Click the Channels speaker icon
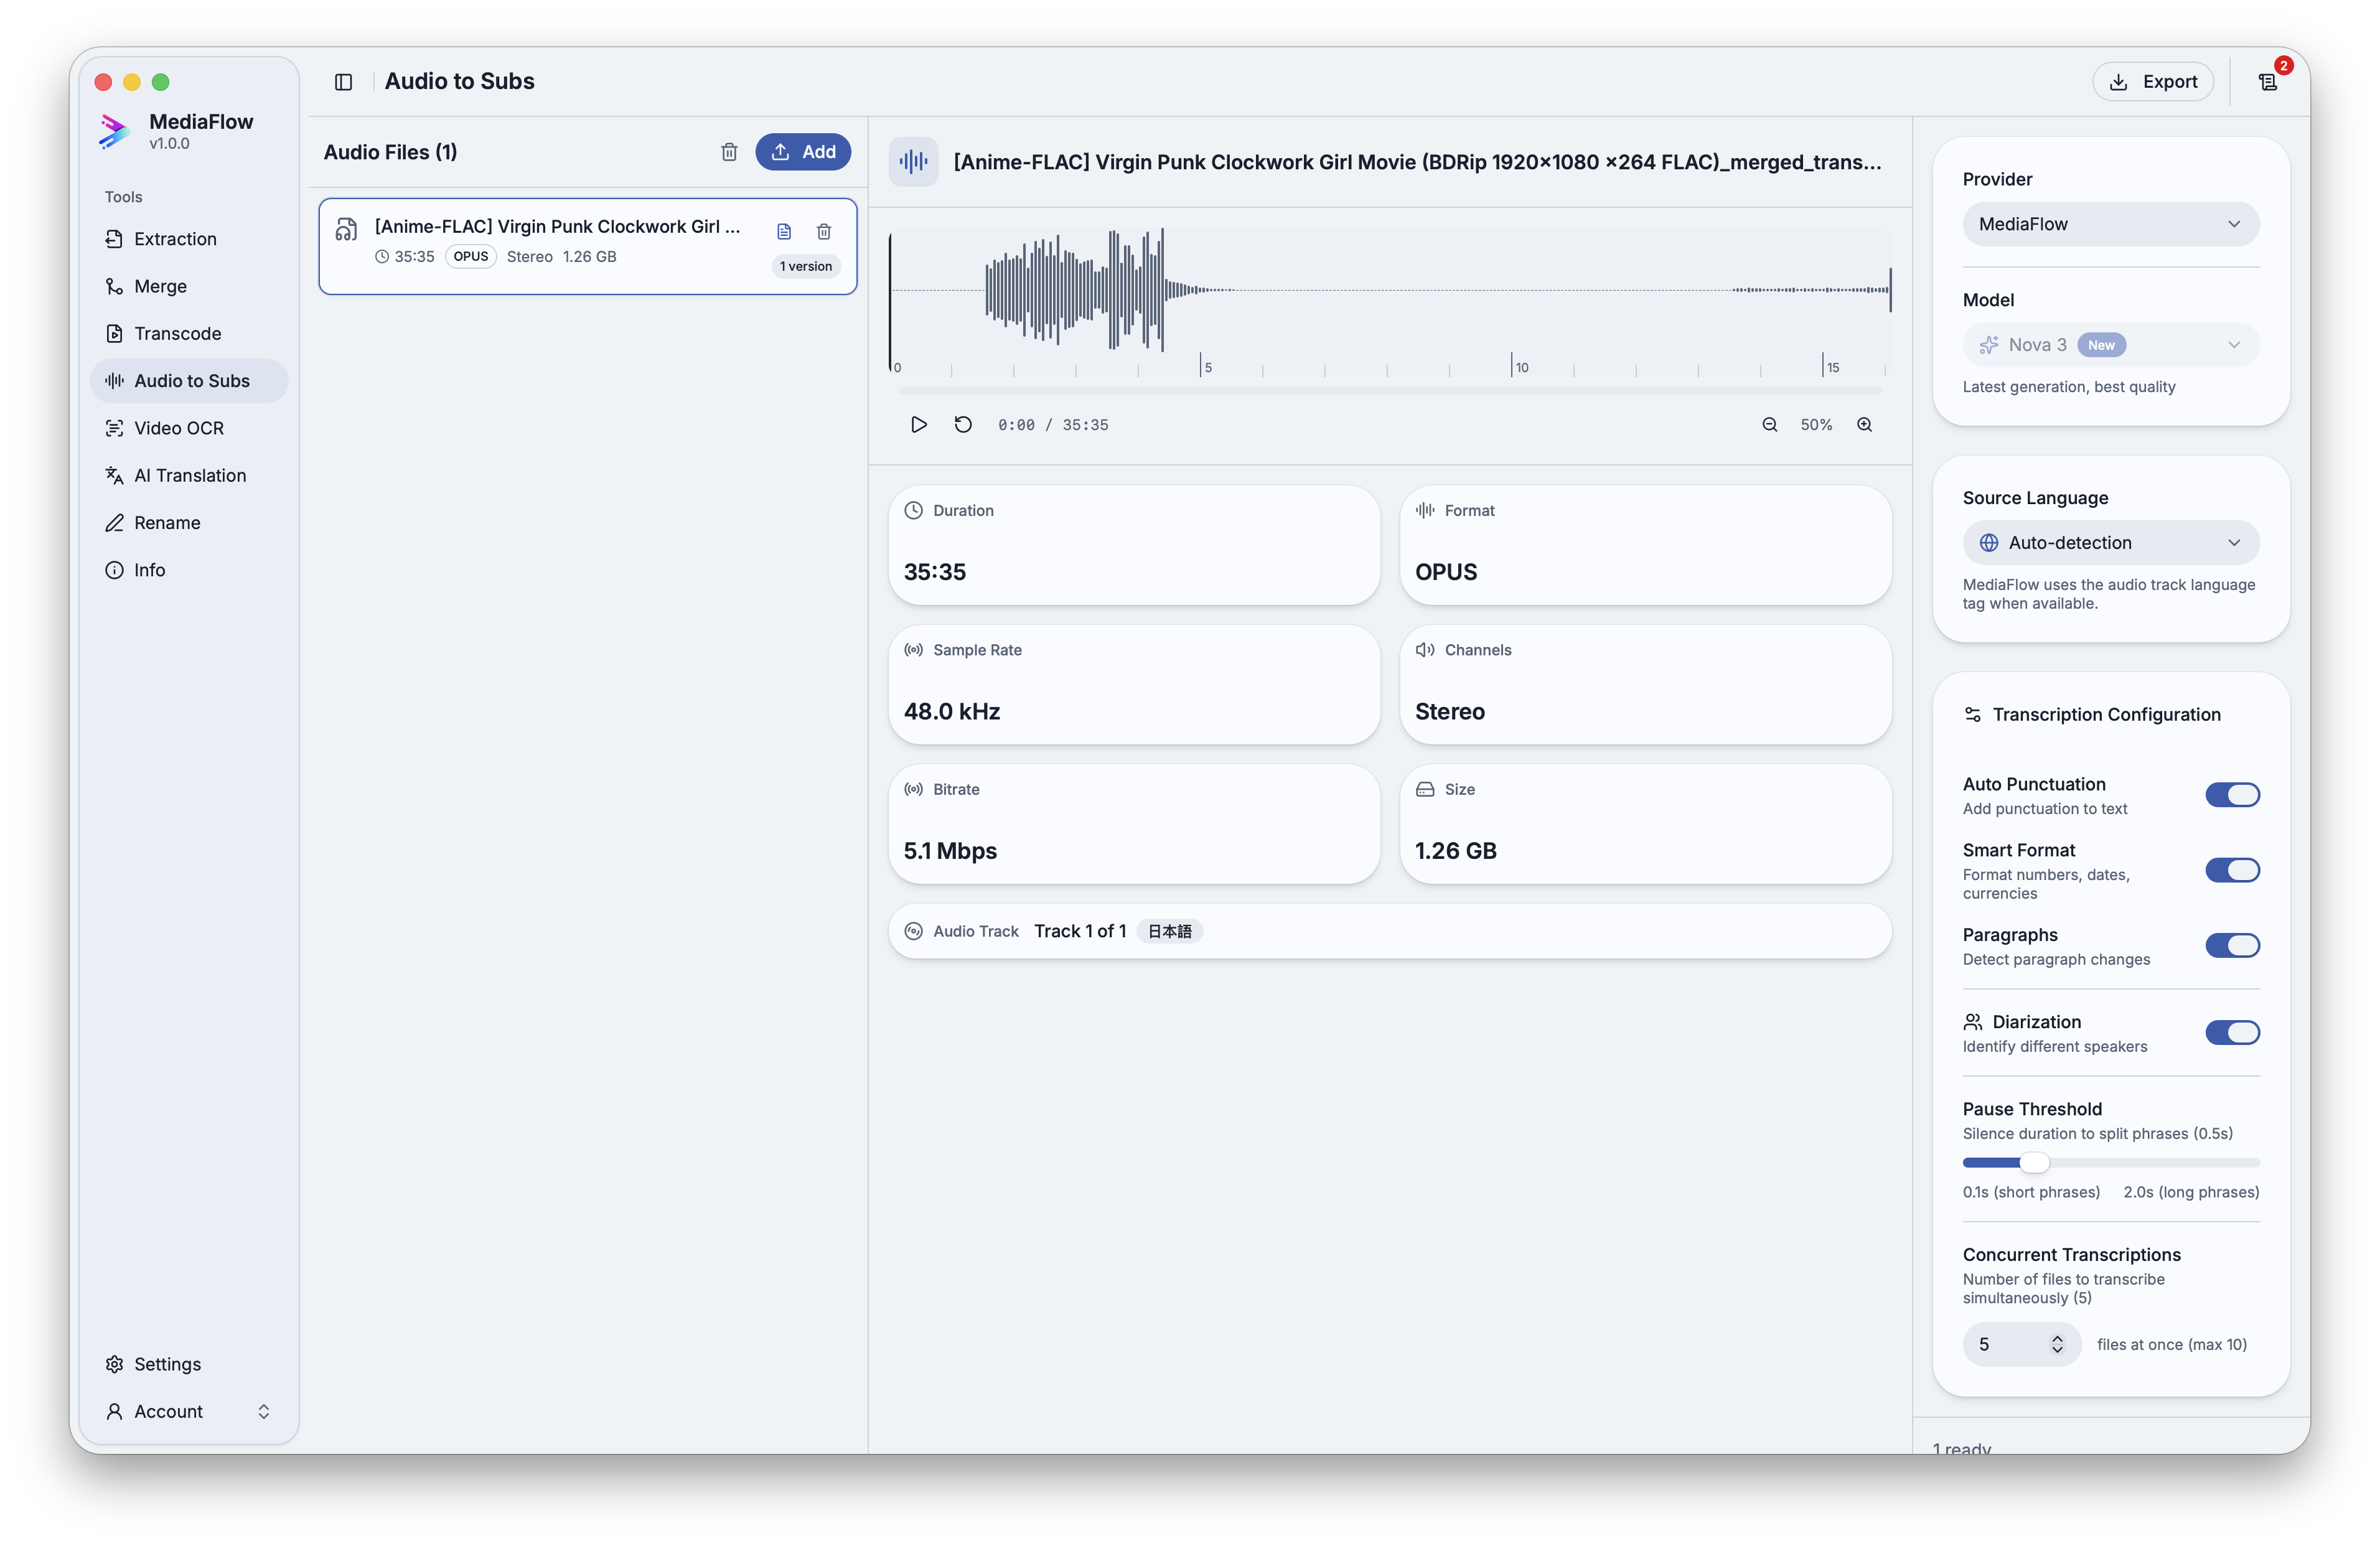The image size is (2380, 1546). click(x=1425, y=650)
